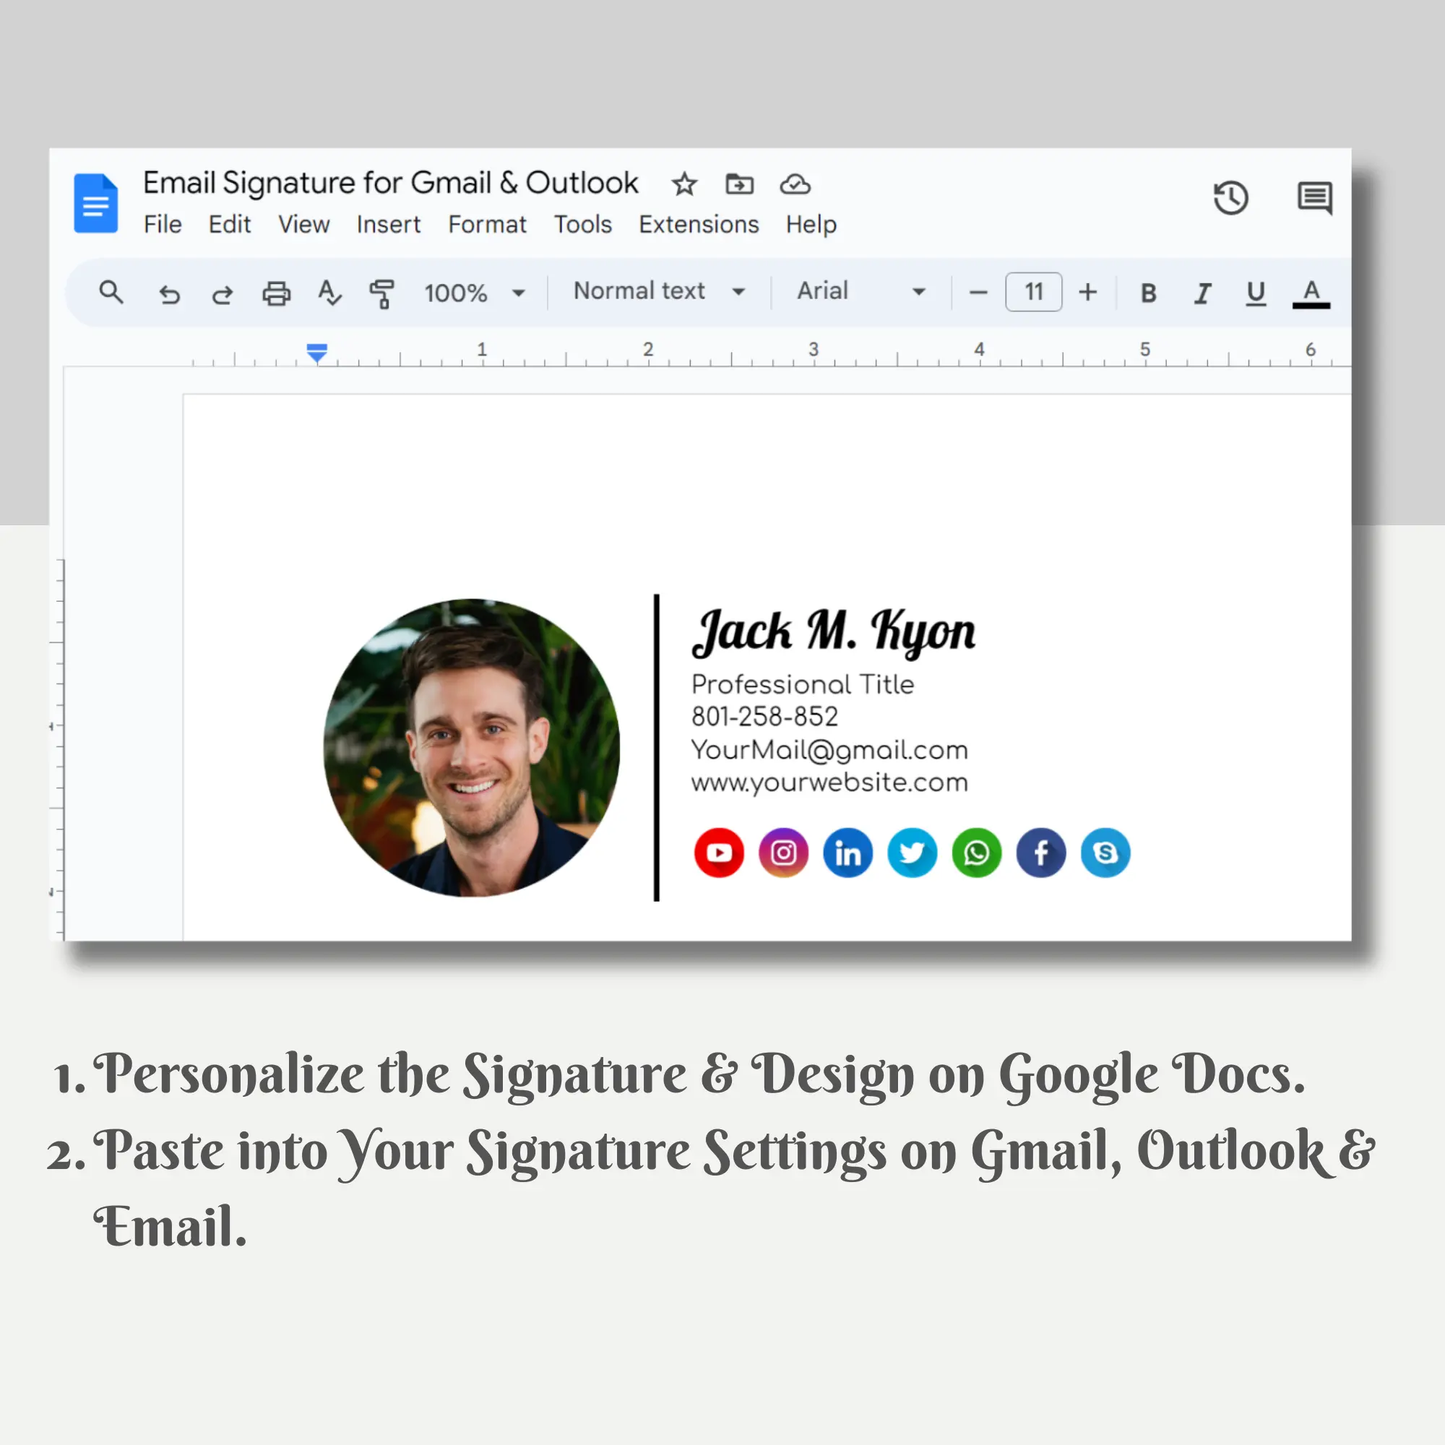Viewport: 1445px width, 1445px height.
Task: Click the WhatsApp social icon
Action: (977, 853)
